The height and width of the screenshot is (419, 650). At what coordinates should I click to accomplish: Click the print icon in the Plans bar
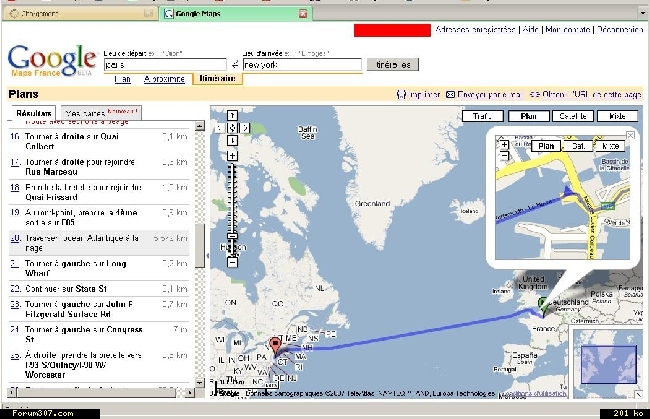pyautogui.click(x=401, y=94)
